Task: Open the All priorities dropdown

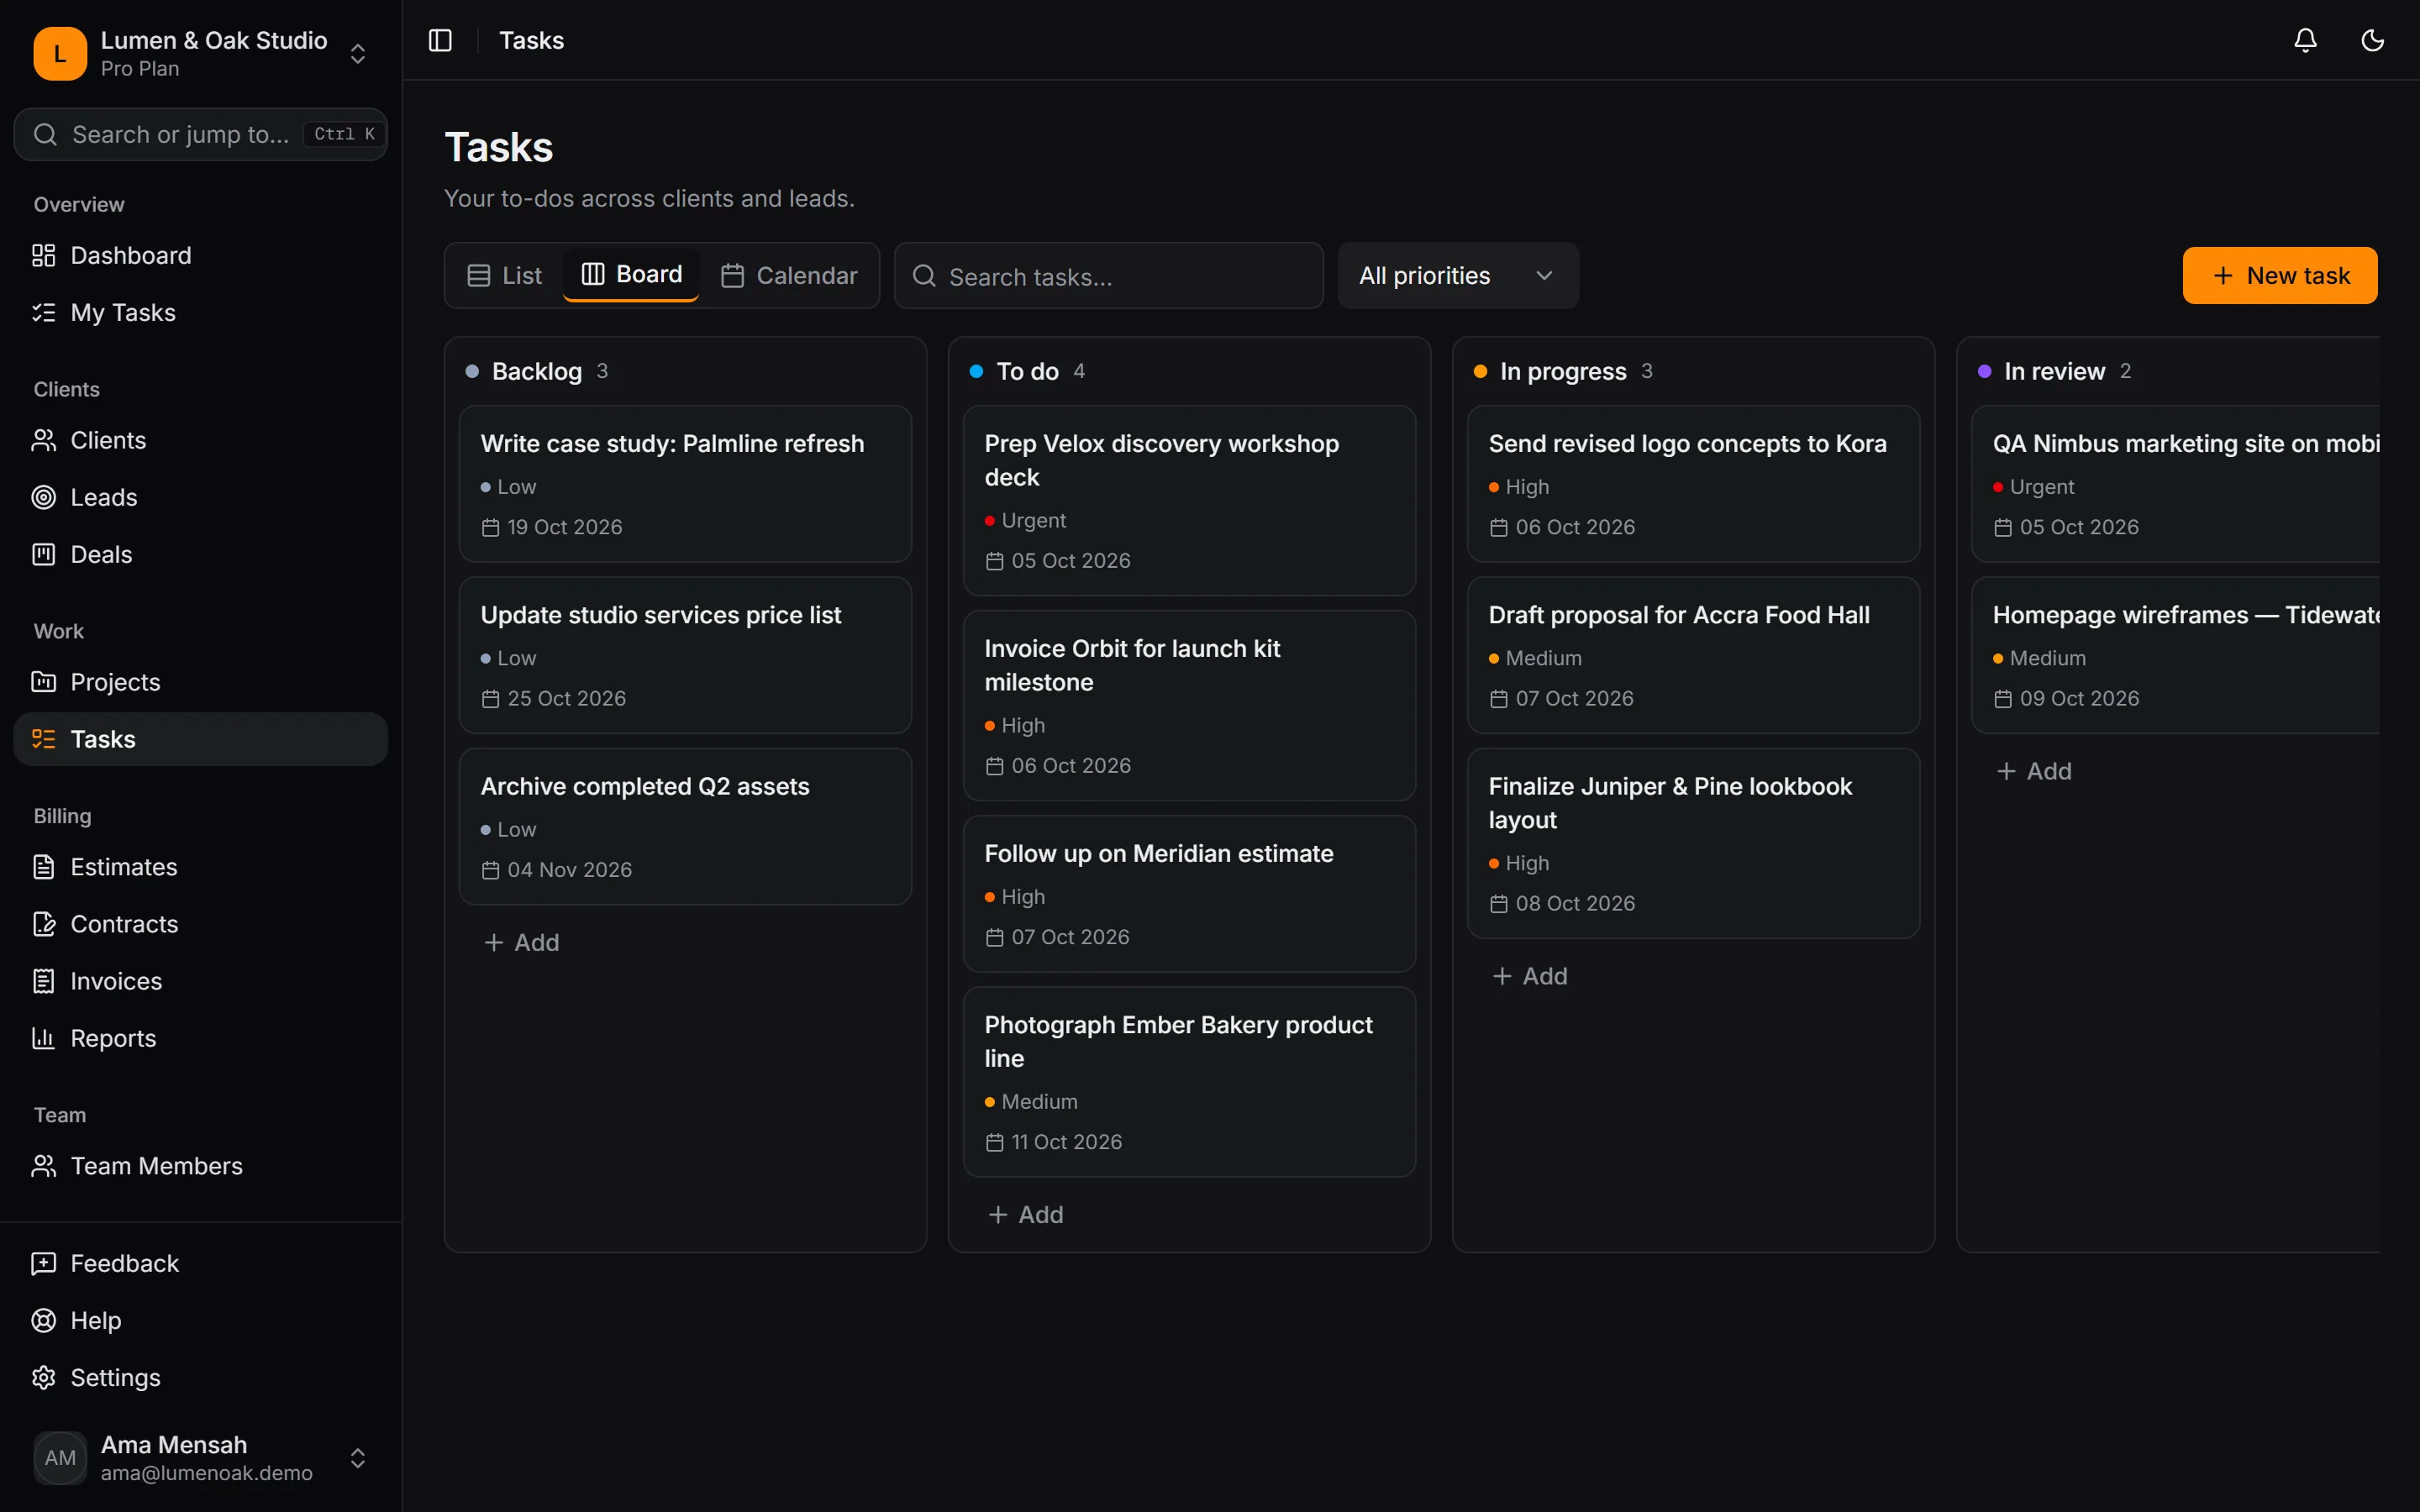Action: point(1457,275)
